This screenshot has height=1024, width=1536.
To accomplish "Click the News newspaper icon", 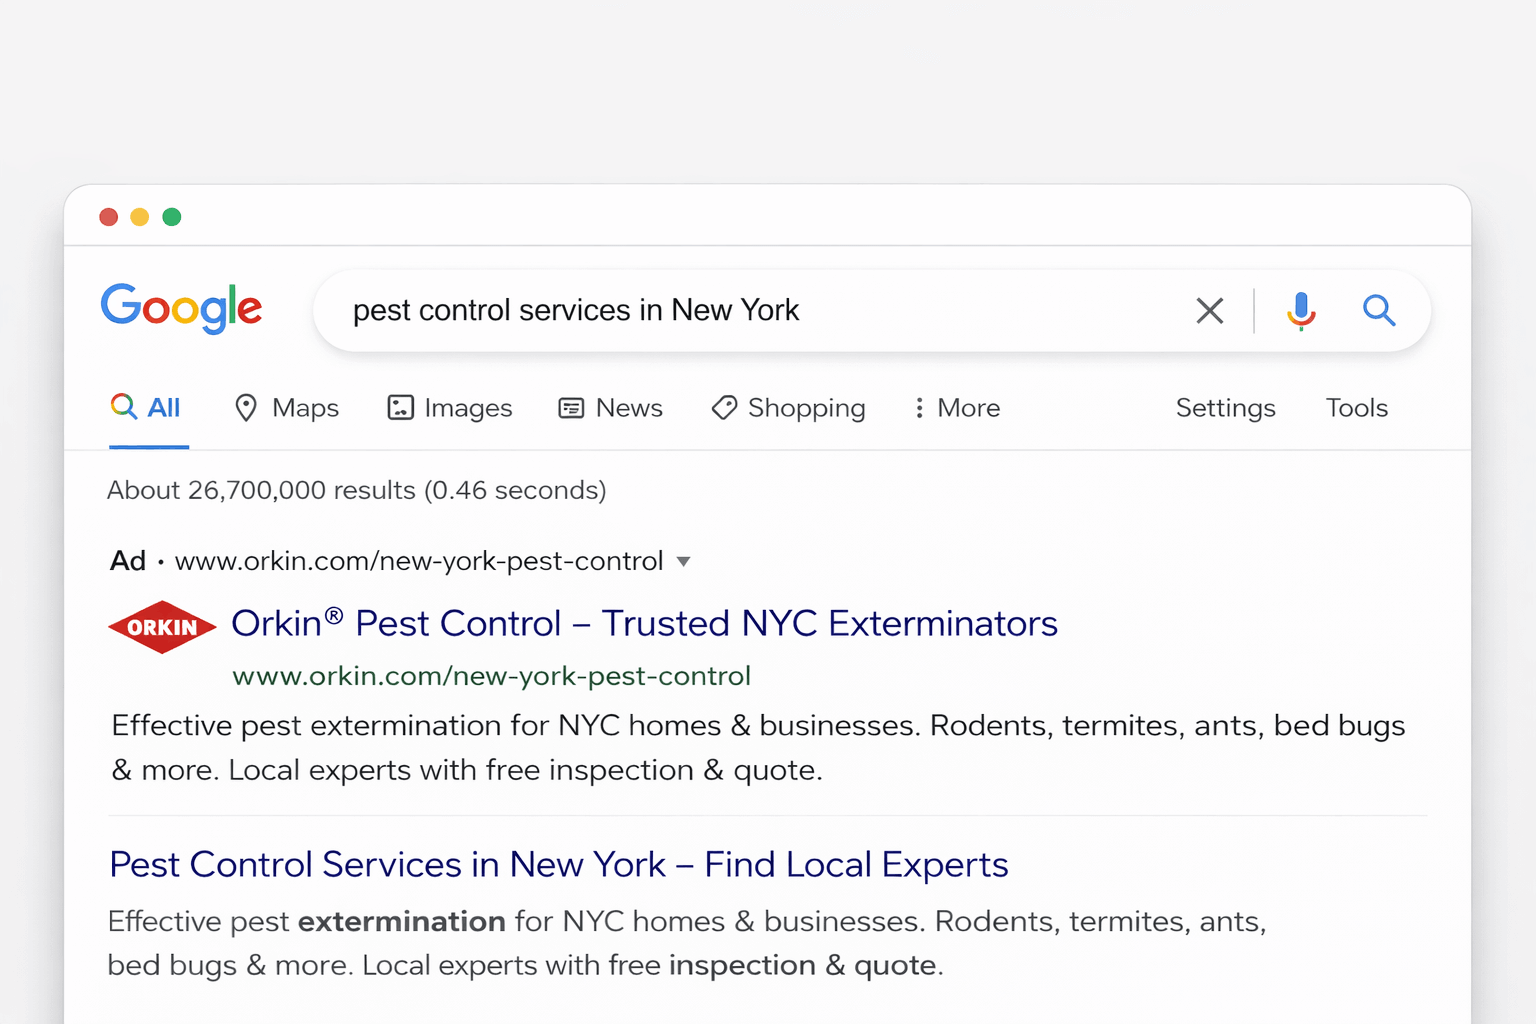I will (571, 408).
